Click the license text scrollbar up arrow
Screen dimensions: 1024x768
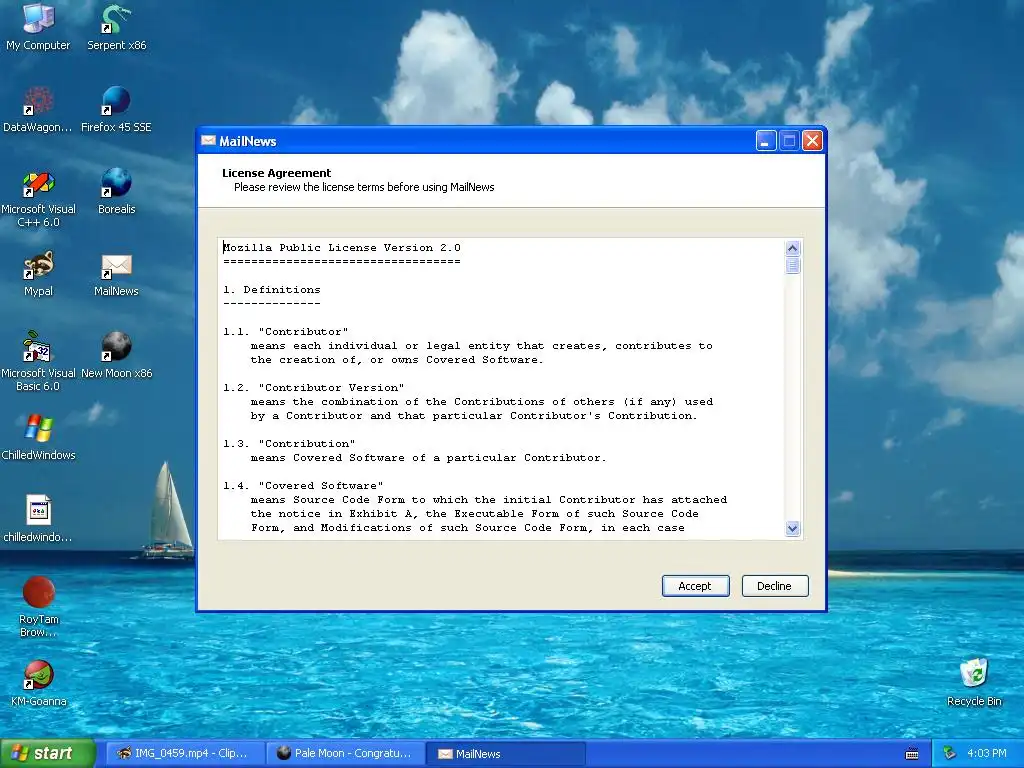[x=792, y=248]
